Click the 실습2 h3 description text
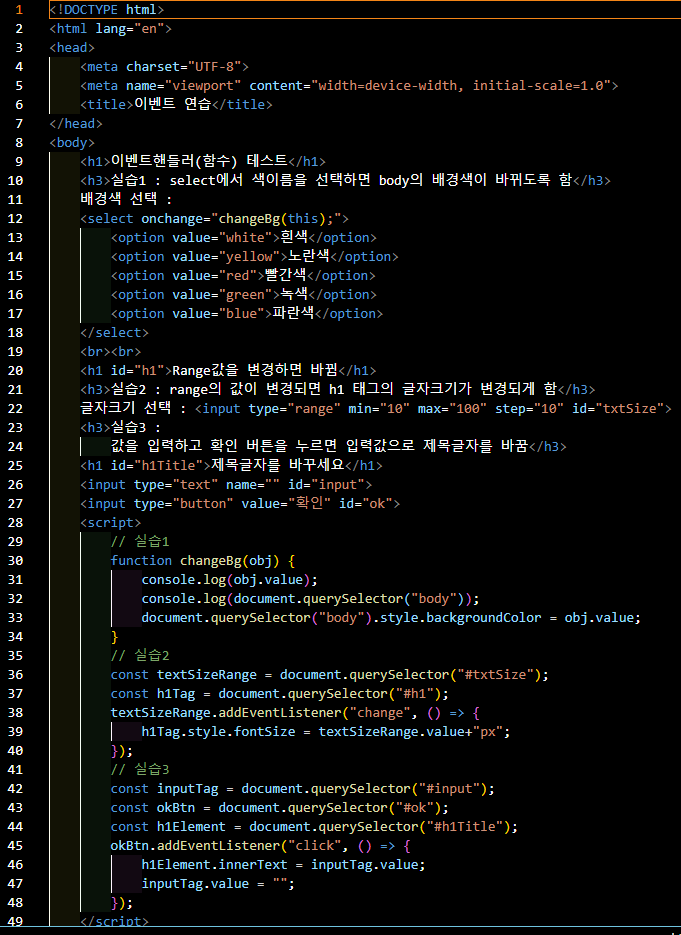Viewport: 681px width, 935px height. point(334,389)
